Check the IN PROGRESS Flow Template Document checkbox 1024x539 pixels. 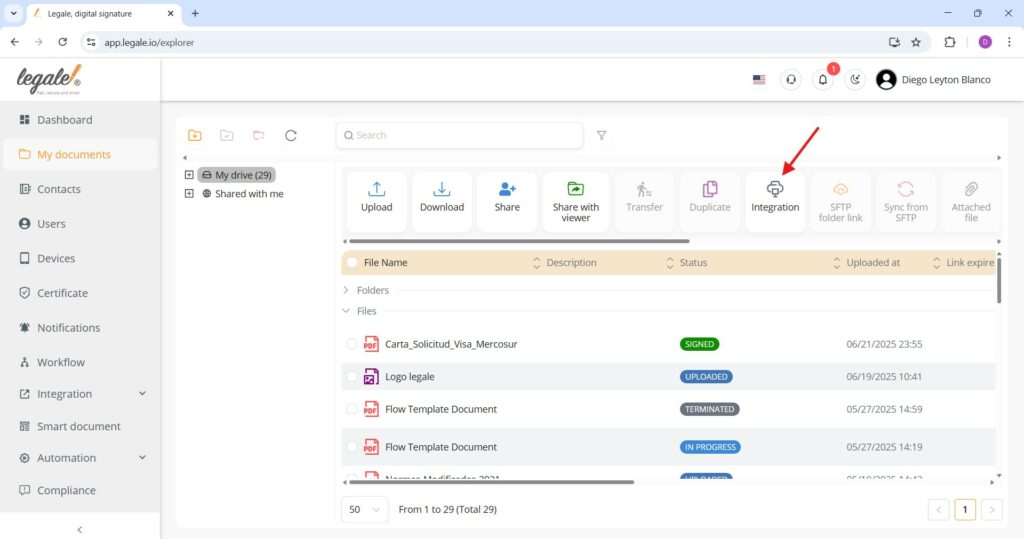point(351,447)
